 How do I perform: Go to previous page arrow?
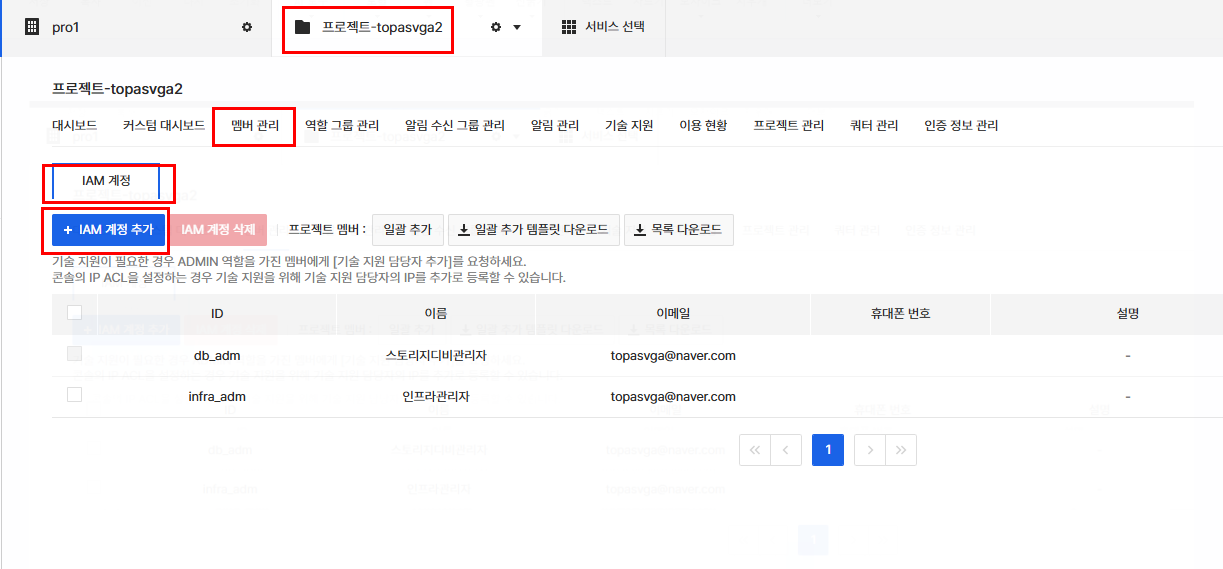786,450
